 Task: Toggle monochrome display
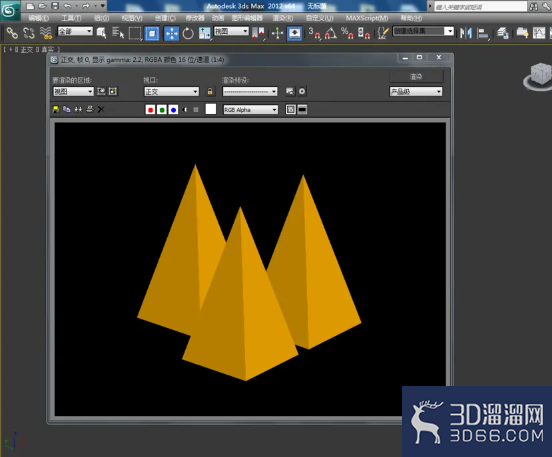pyautogui.click(x=196, y=110)
